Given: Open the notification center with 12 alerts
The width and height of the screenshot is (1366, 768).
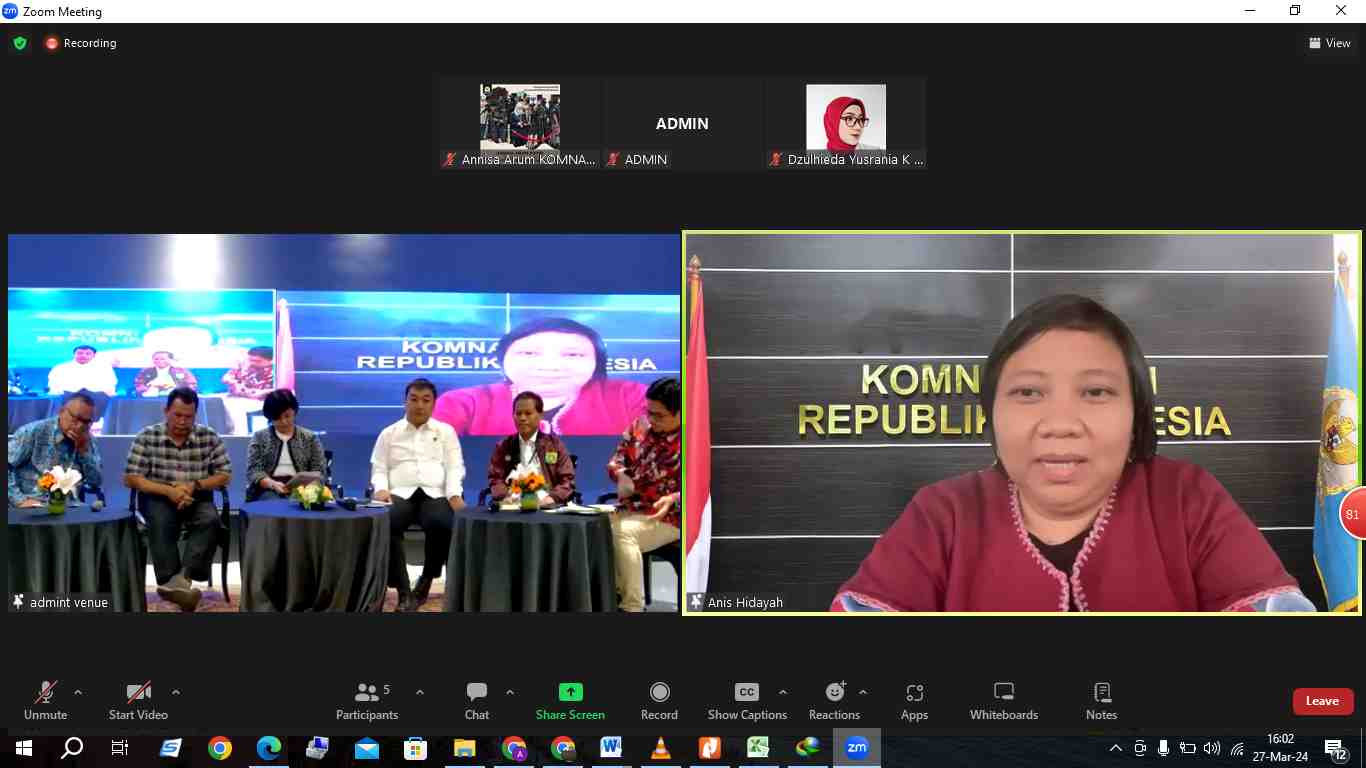Looking at the screenshot, I should 1336,749.
